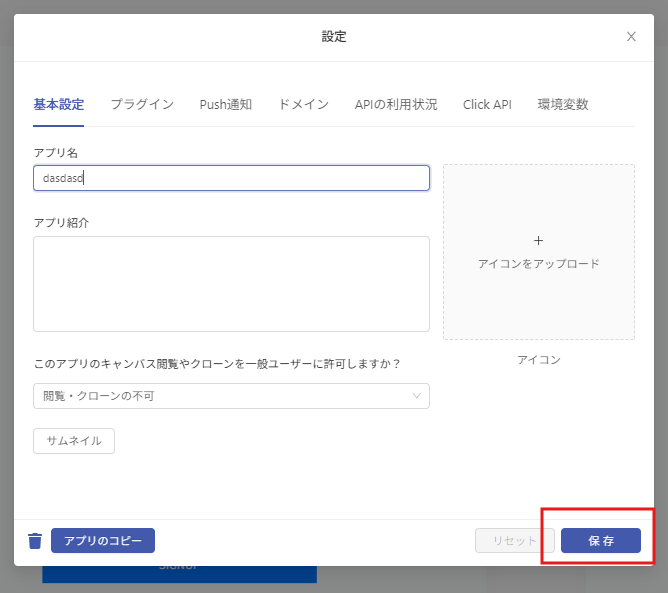Viewport: 668px width, 593px height.
Task: Click the 設定 dialog title
Action: [x=334, y=37]
